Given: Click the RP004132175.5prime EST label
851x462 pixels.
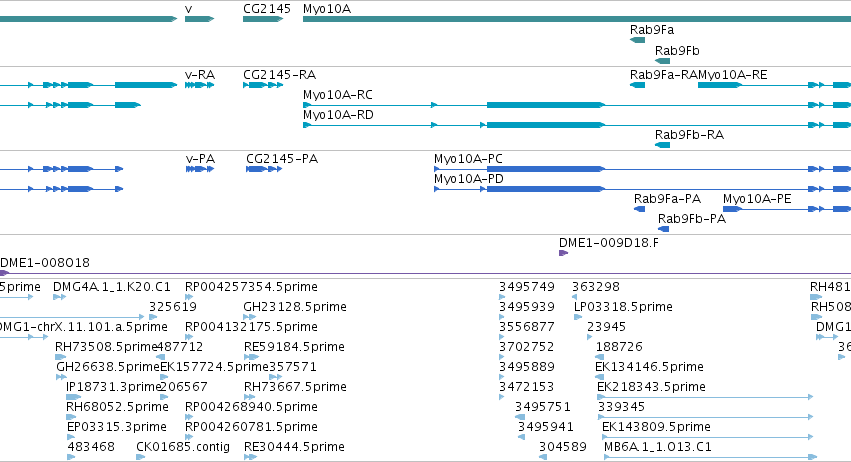Looking at the screenshot, I should 251,327.
